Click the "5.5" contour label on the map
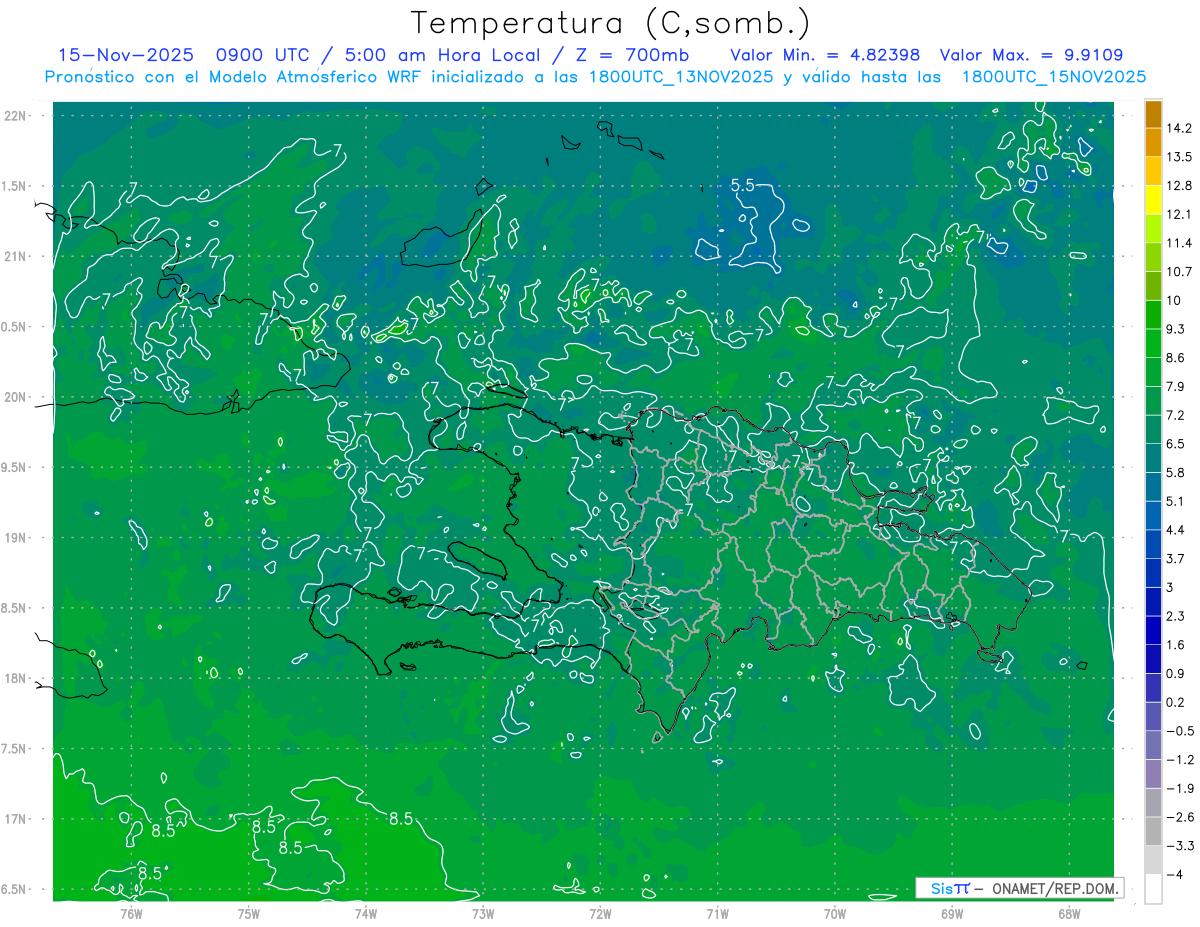This screenshot has height=927, width=1200. (743, 185)
